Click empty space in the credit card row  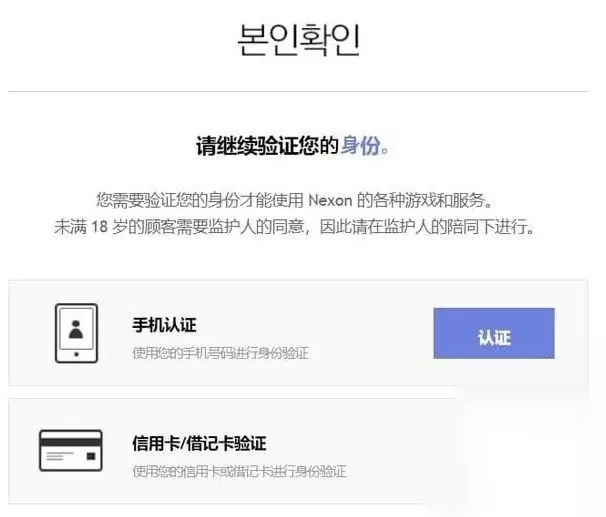(386, 451)
